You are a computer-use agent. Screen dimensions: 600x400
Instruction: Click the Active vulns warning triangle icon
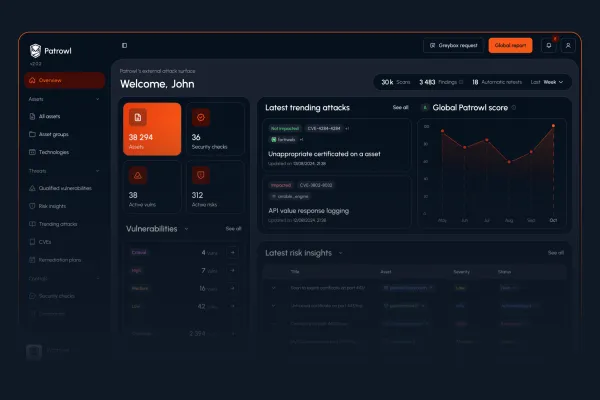(137, 175)
